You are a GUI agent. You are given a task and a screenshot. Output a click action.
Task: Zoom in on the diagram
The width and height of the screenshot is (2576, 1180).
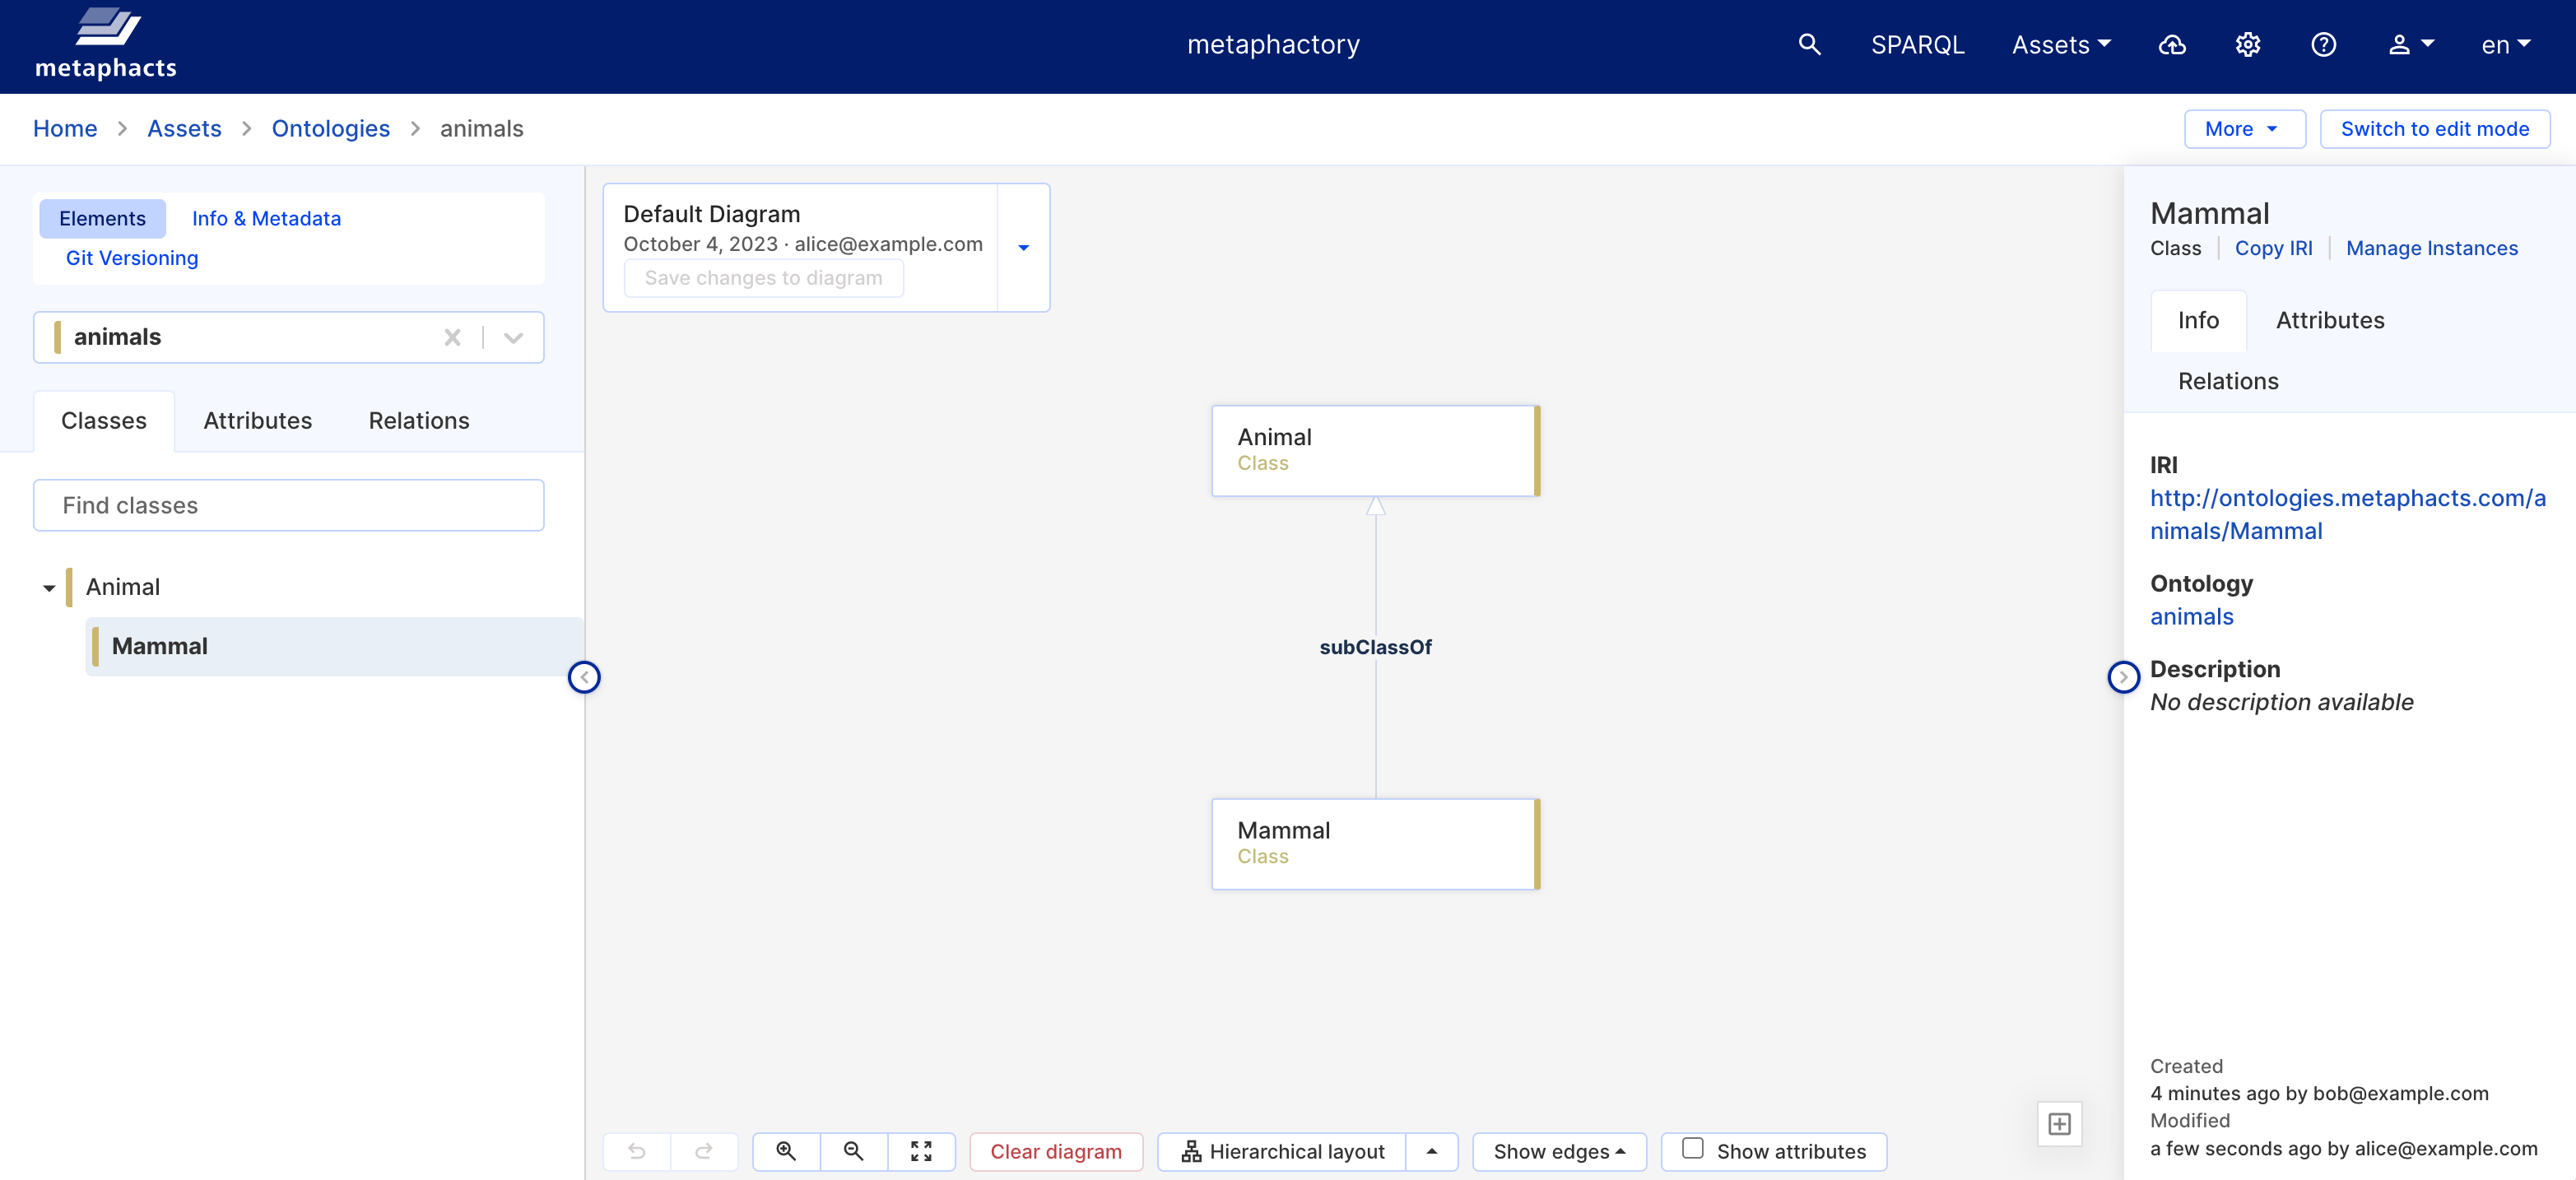tap(786, 1151)
